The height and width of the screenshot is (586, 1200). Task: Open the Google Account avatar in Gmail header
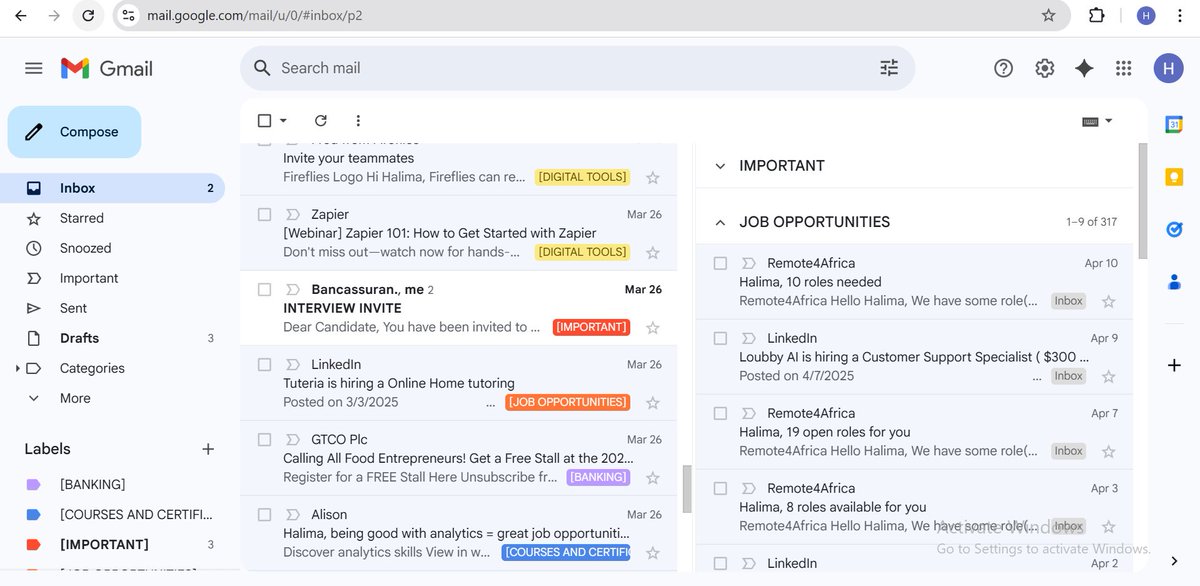coord(1168,68)
